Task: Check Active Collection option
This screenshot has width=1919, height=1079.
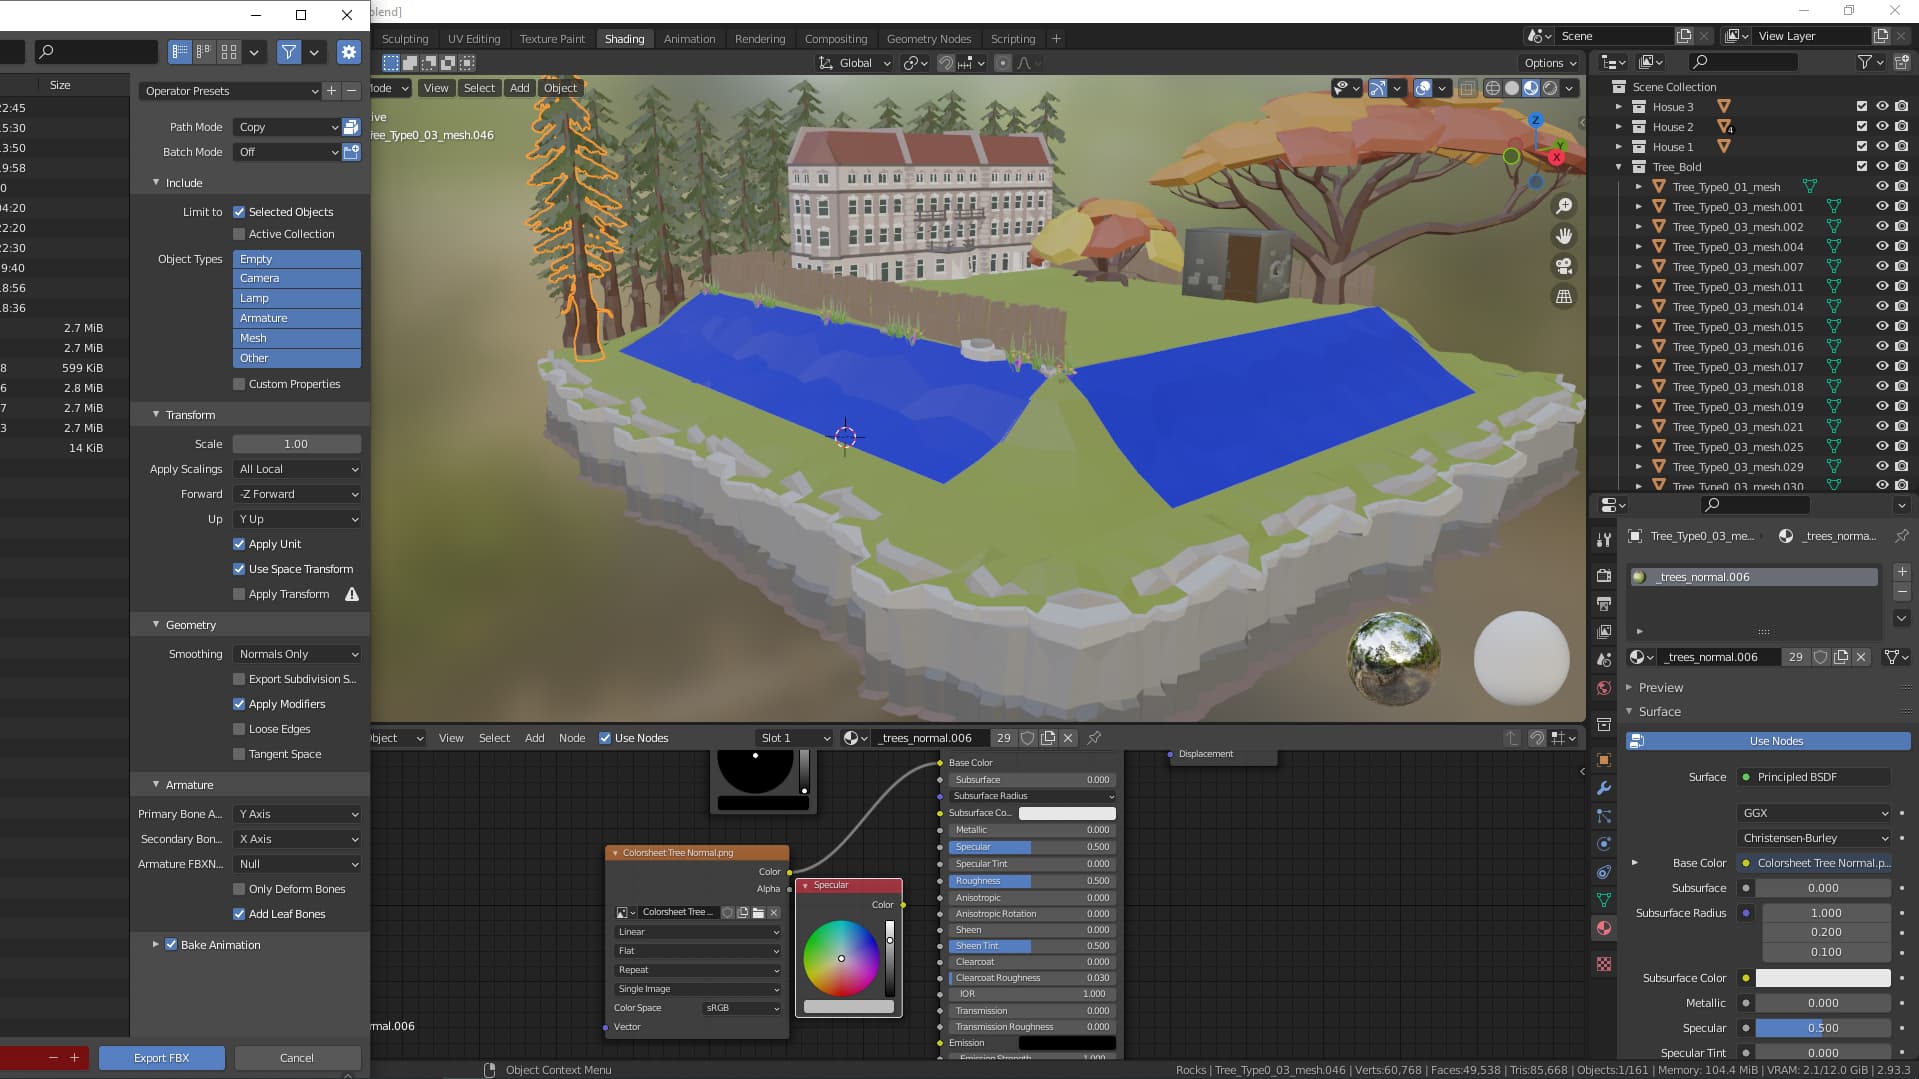Action: click(239, 234)
